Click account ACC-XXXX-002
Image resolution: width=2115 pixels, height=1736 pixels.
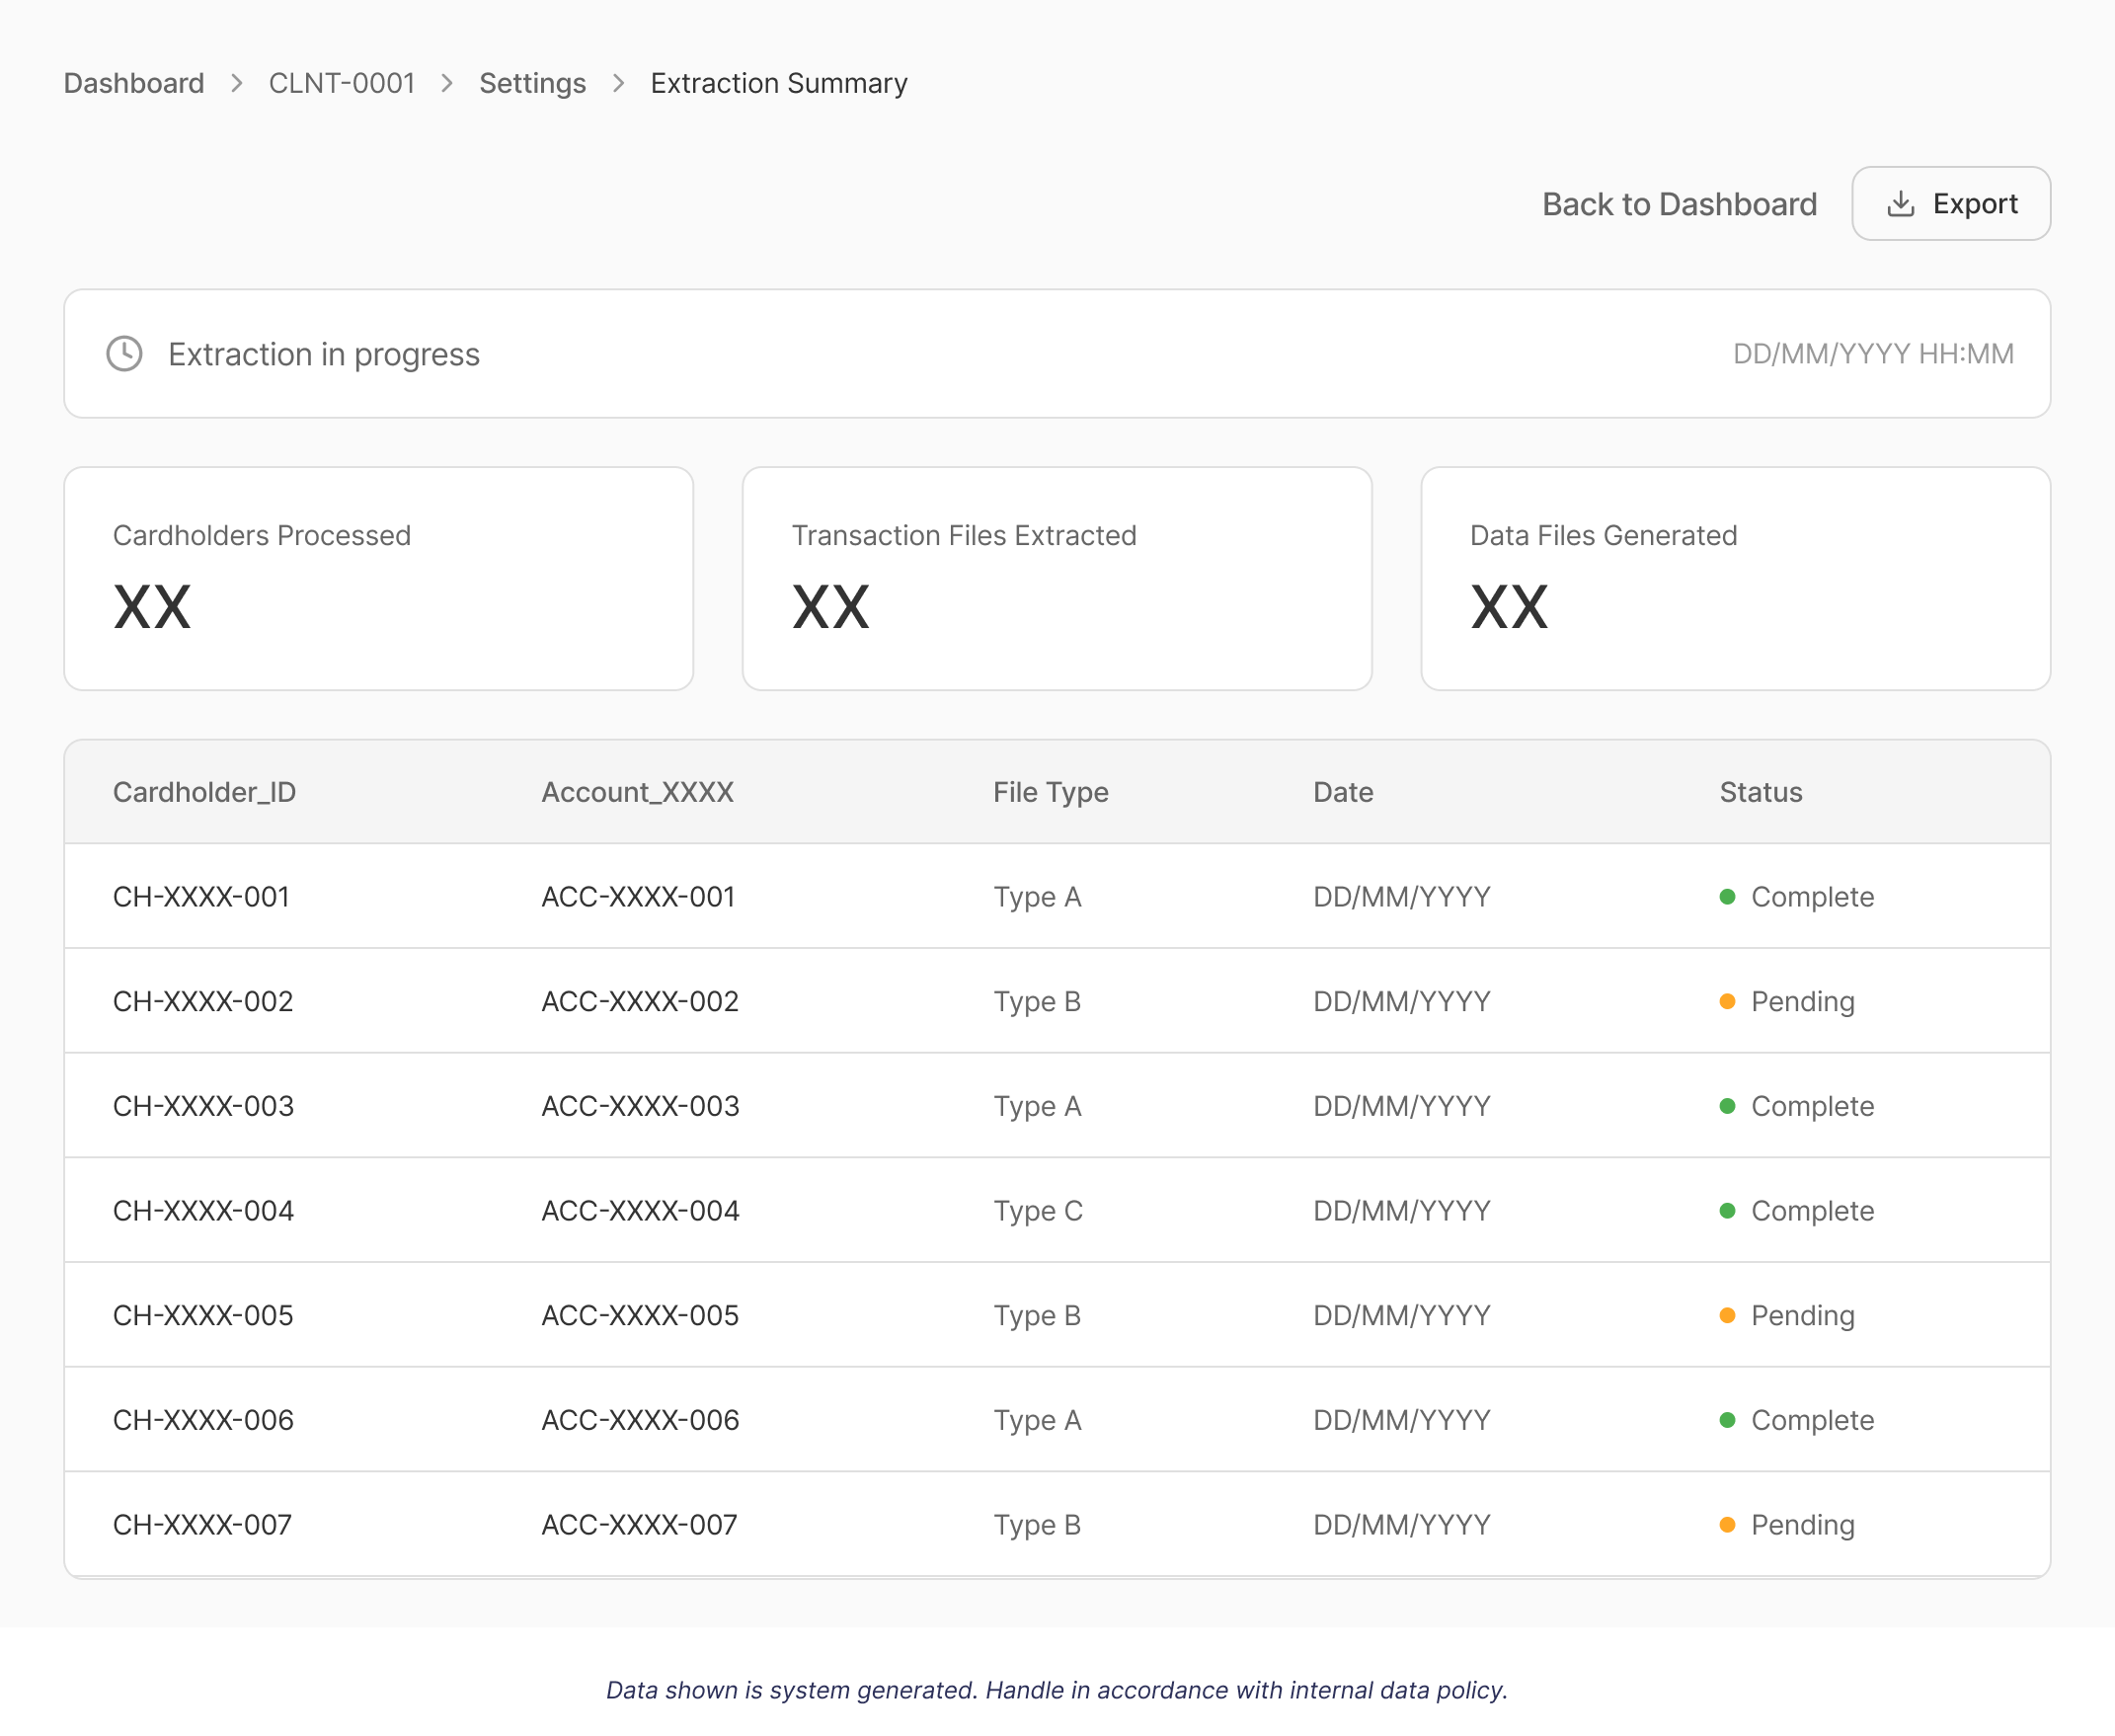tap(640, 1002)
